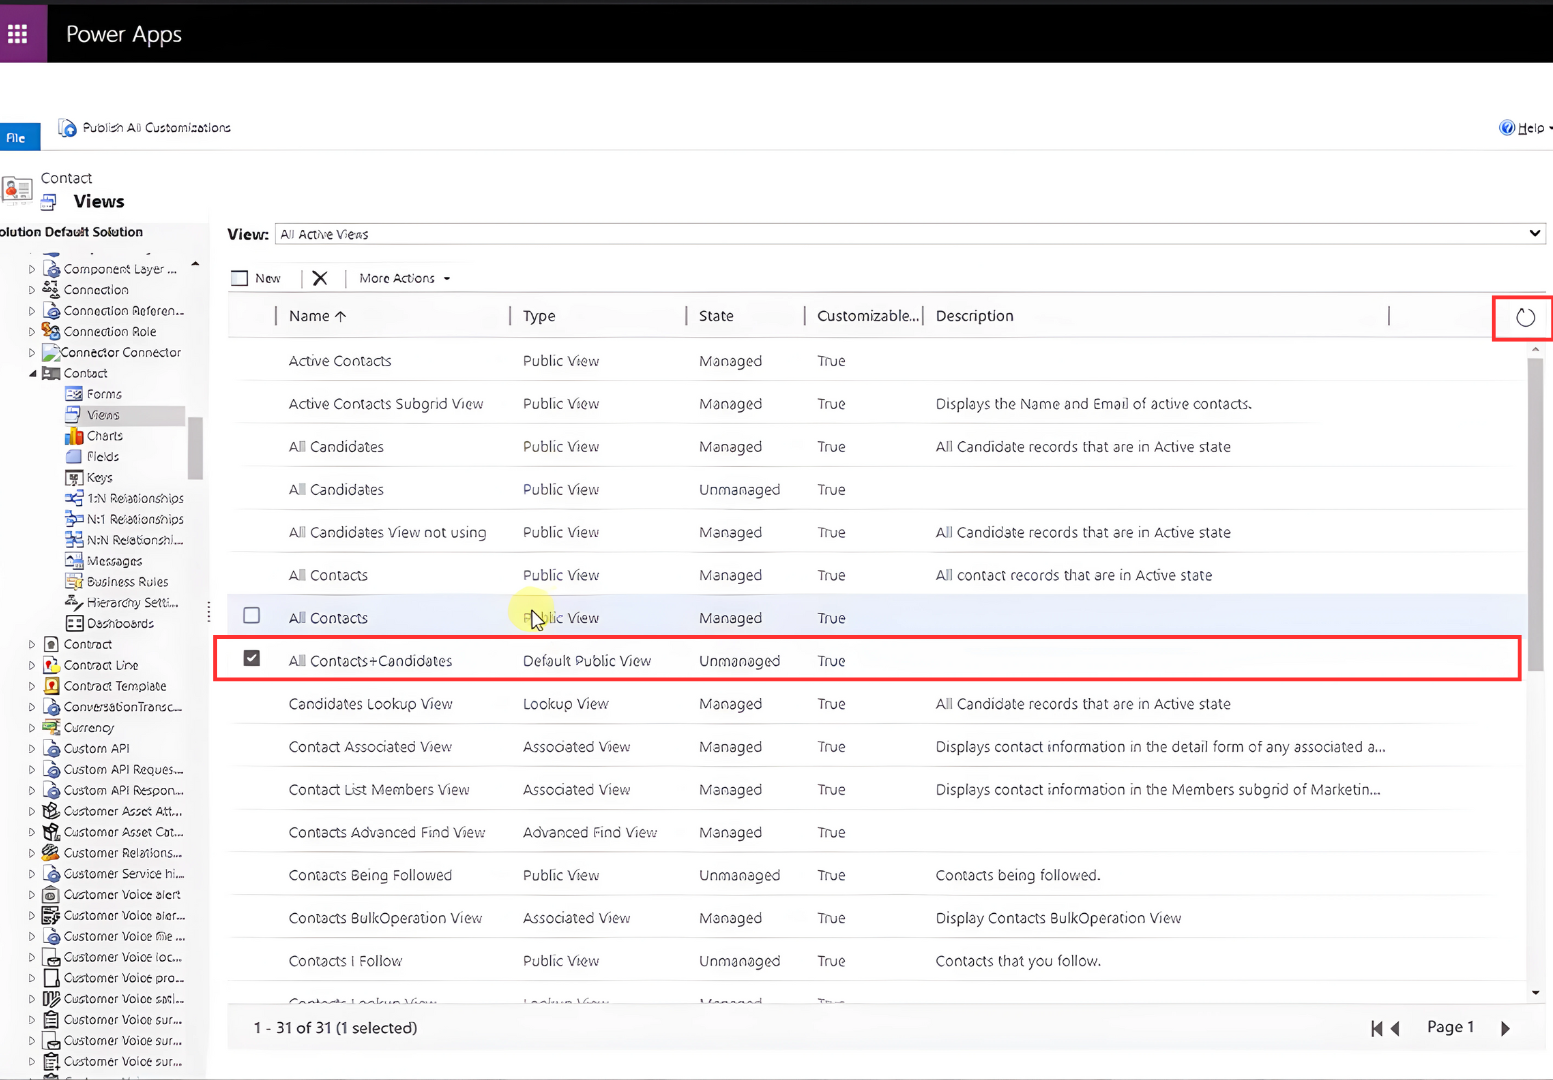Select Views in the Contact tree

tap(103, 415)
